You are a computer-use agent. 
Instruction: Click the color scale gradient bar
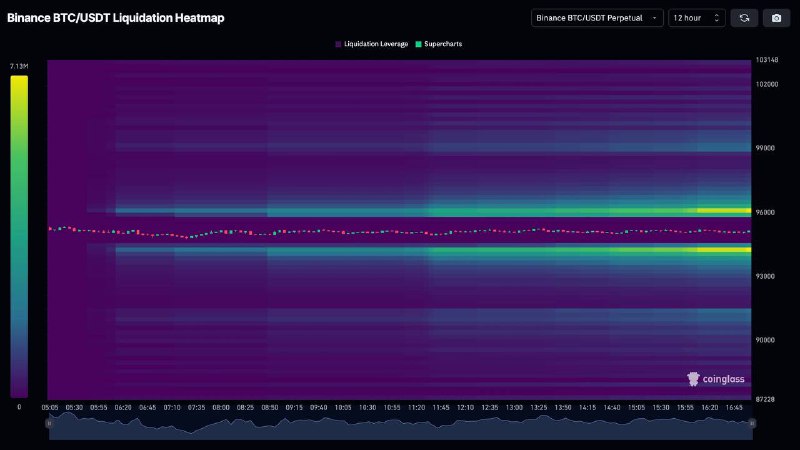click(19, 236)
